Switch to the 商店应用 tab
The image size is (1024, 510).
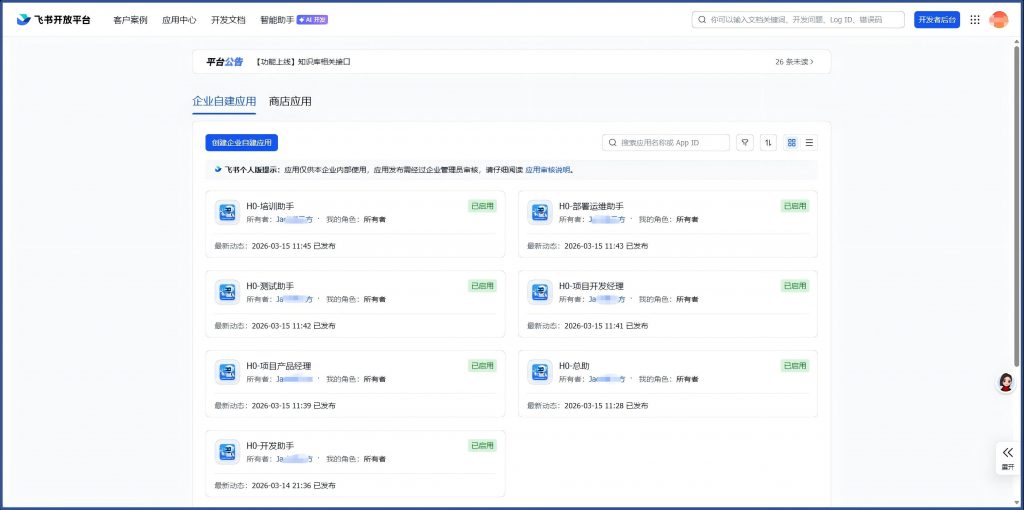tap(290, 101)
